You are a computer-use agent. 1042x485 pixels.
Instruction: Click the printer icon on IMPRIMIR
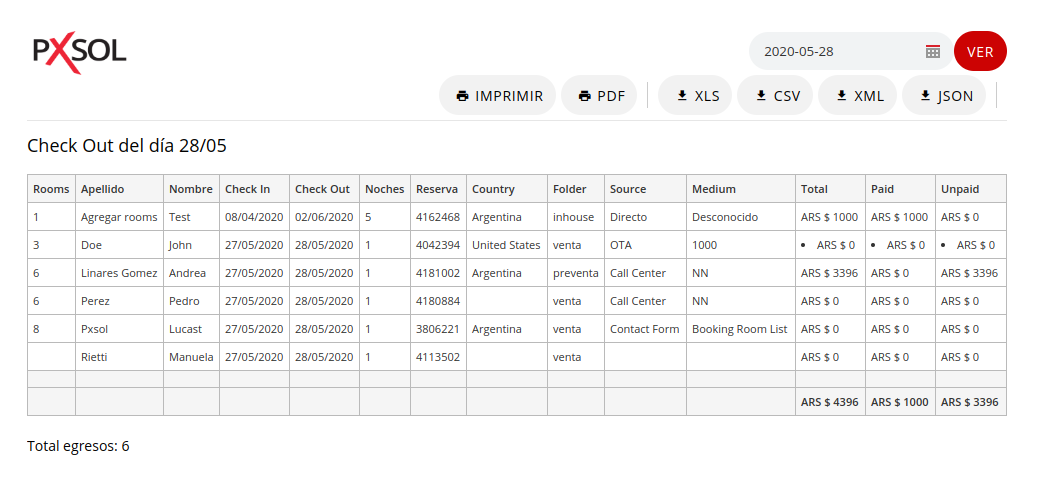[x=463, y=96]
